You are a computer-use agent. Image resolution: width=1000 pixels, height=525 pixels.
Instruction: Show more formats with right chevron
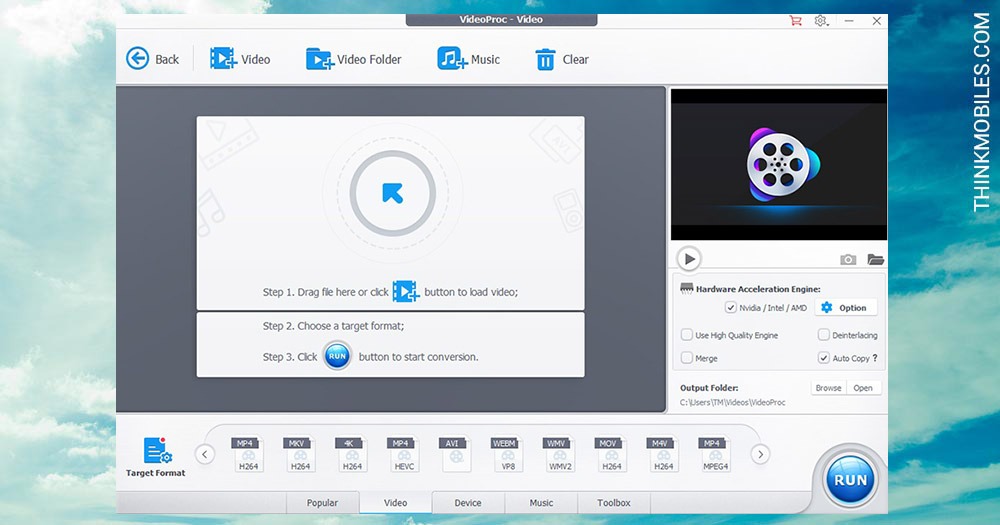tap(760, 454)
